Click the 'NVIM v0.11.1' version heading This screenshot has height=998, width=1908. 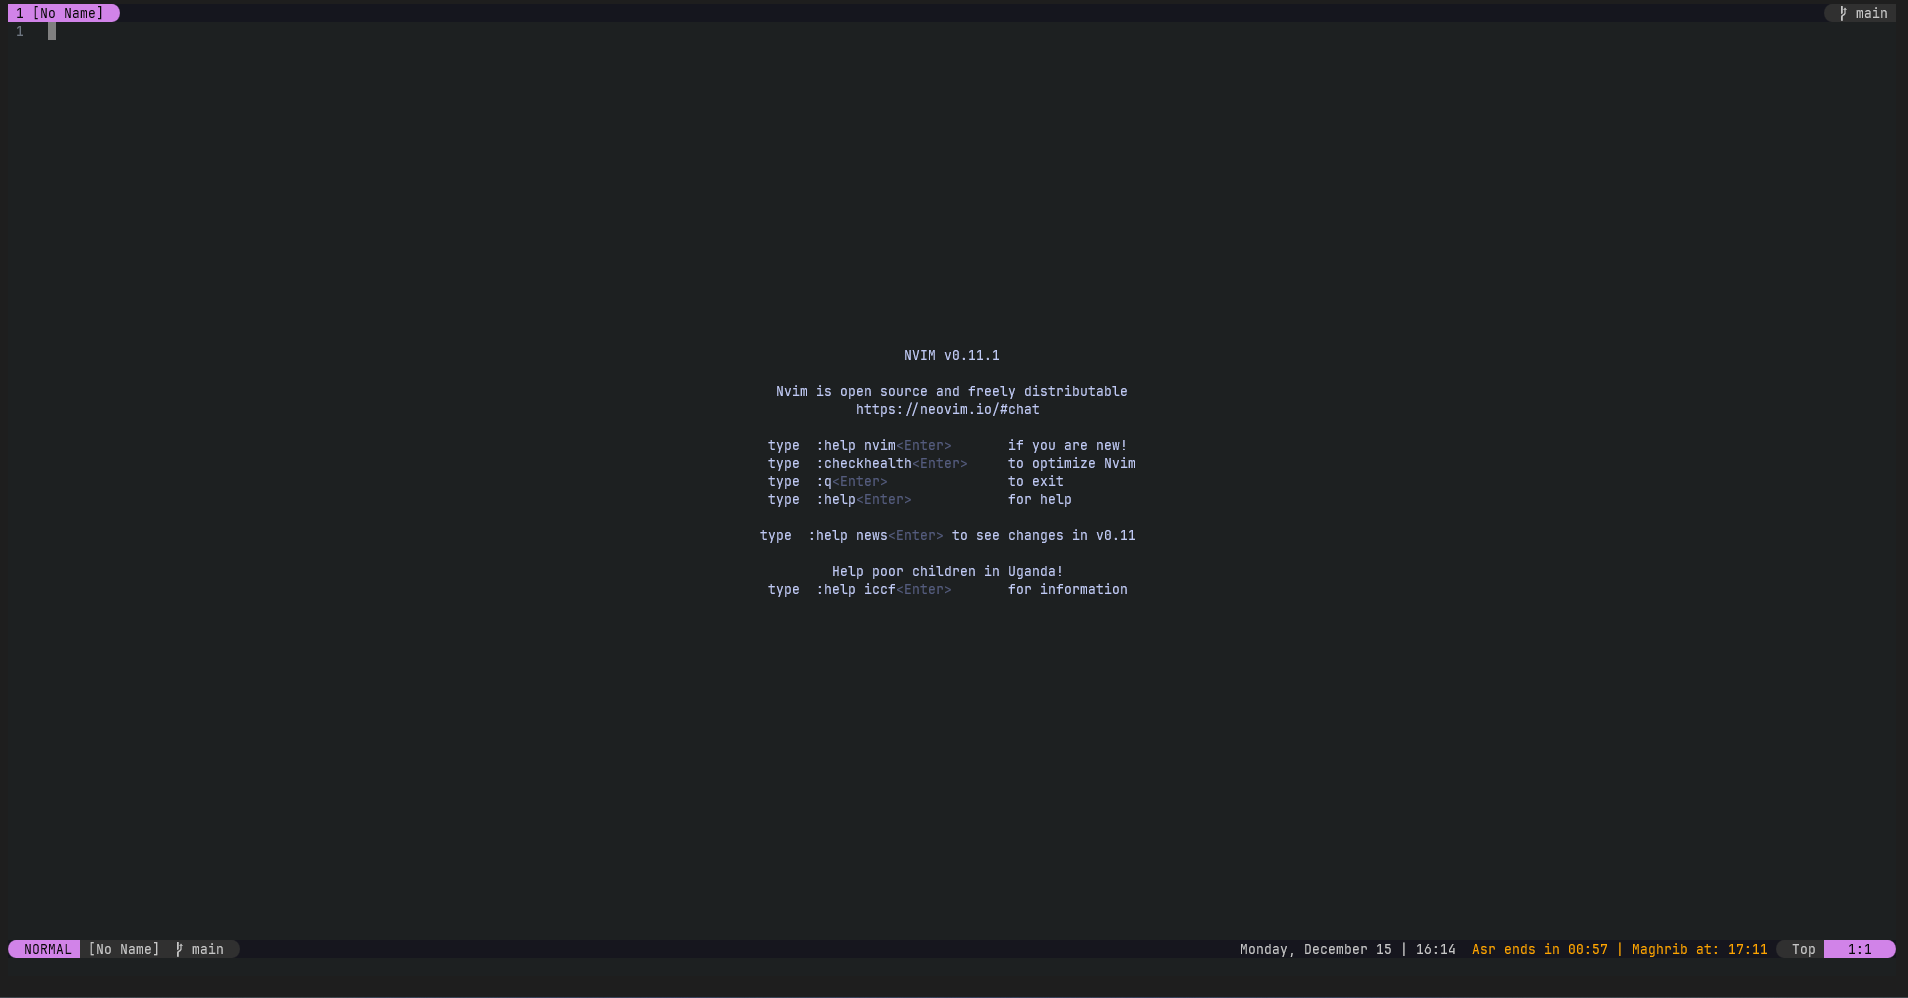pos(951,355)
